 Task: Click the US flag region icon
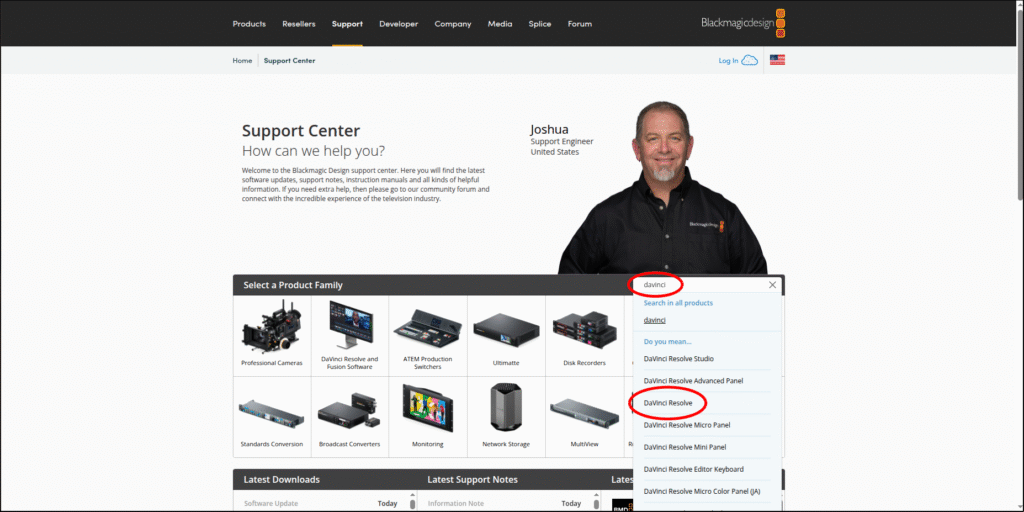point(777,60)
